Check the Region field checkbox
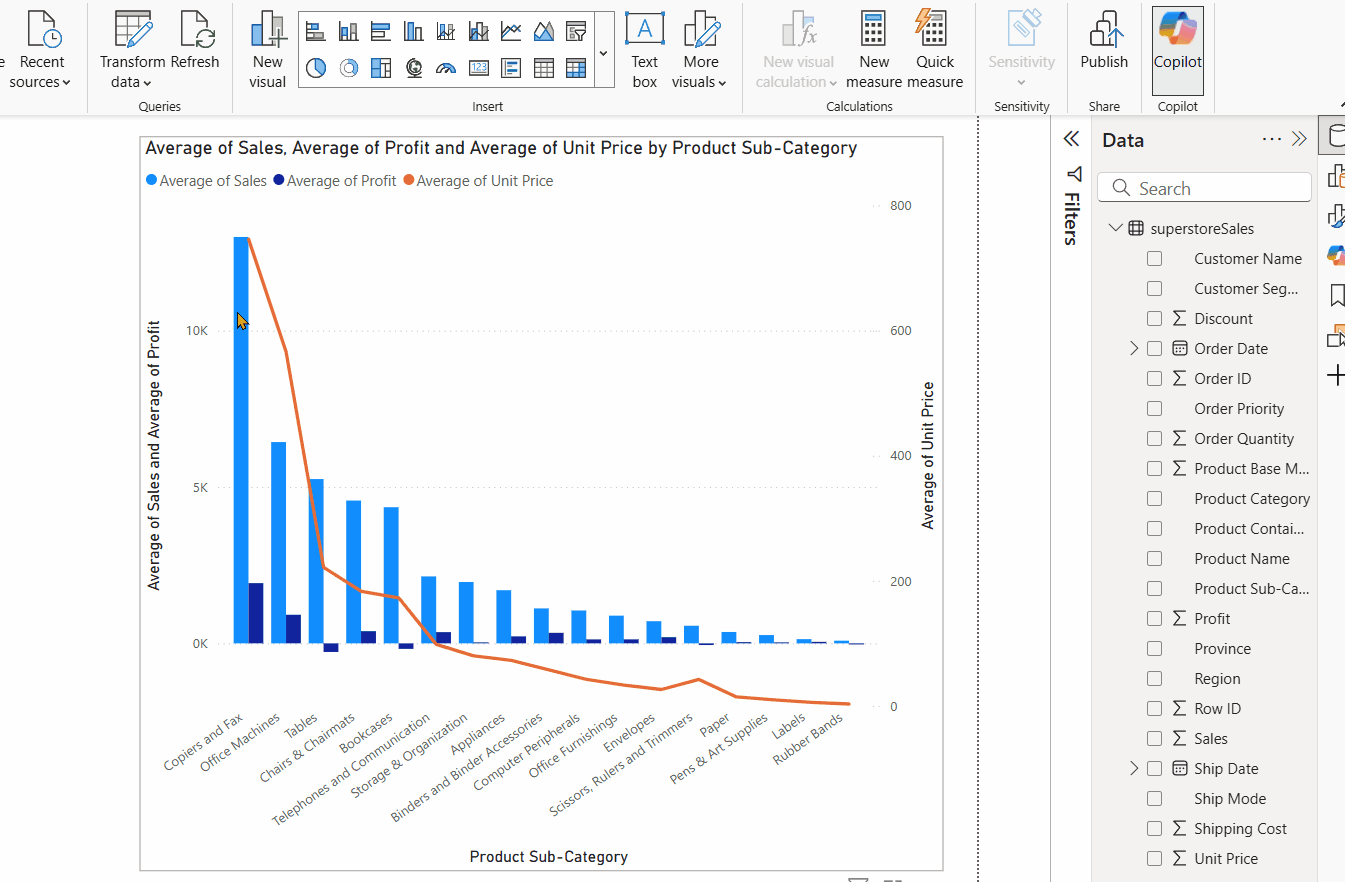 (1154, 678)
